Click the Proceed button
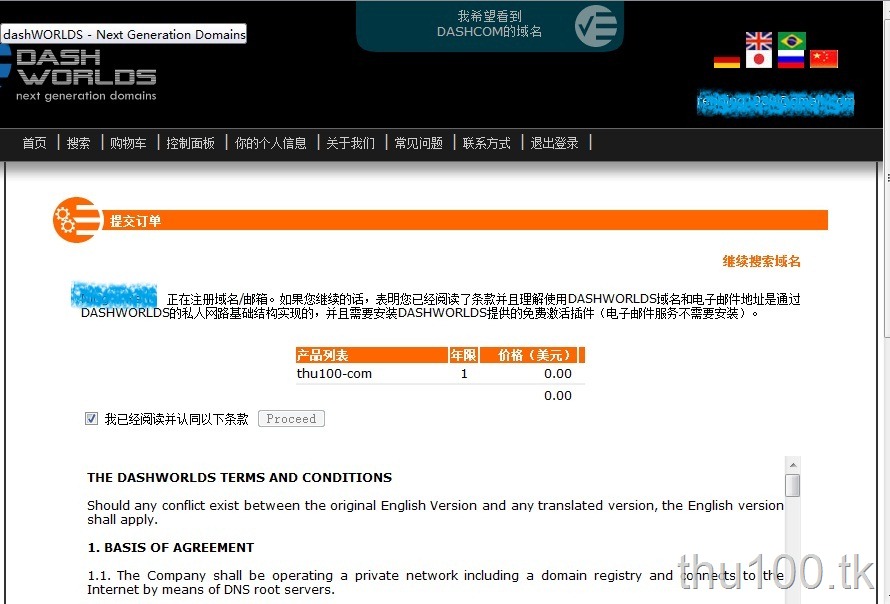 coord(291,418)
